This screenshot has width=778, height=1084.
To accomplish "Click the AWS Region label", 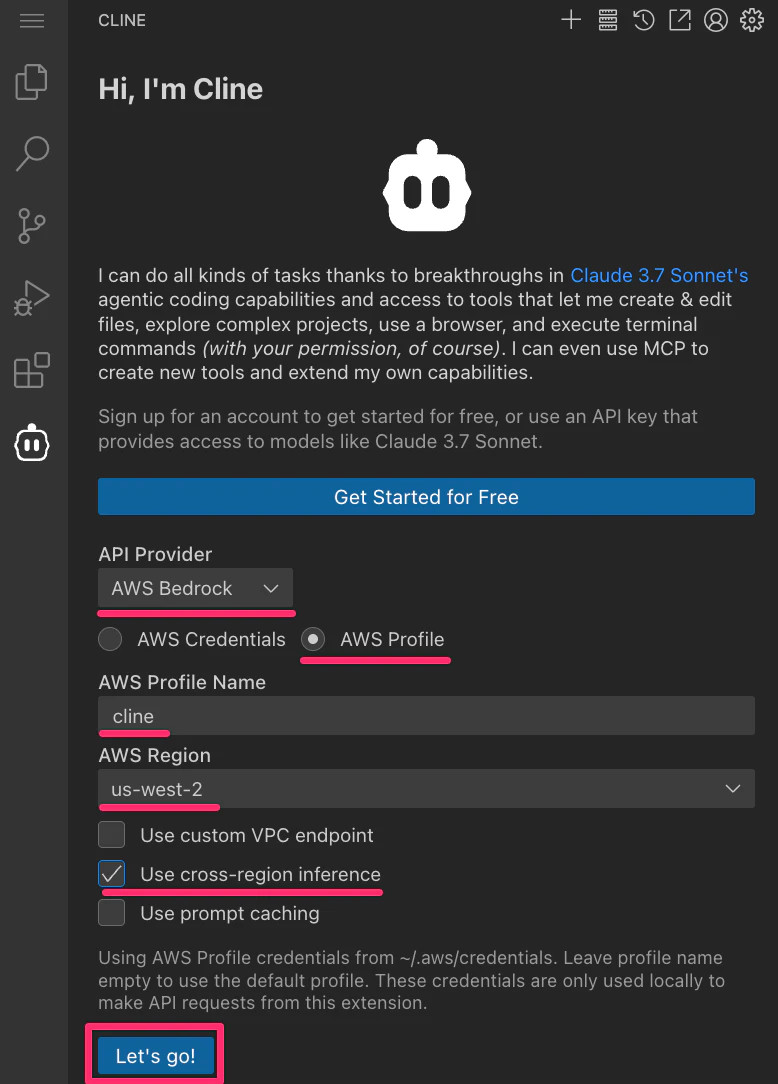I will (x=154, y=755).
